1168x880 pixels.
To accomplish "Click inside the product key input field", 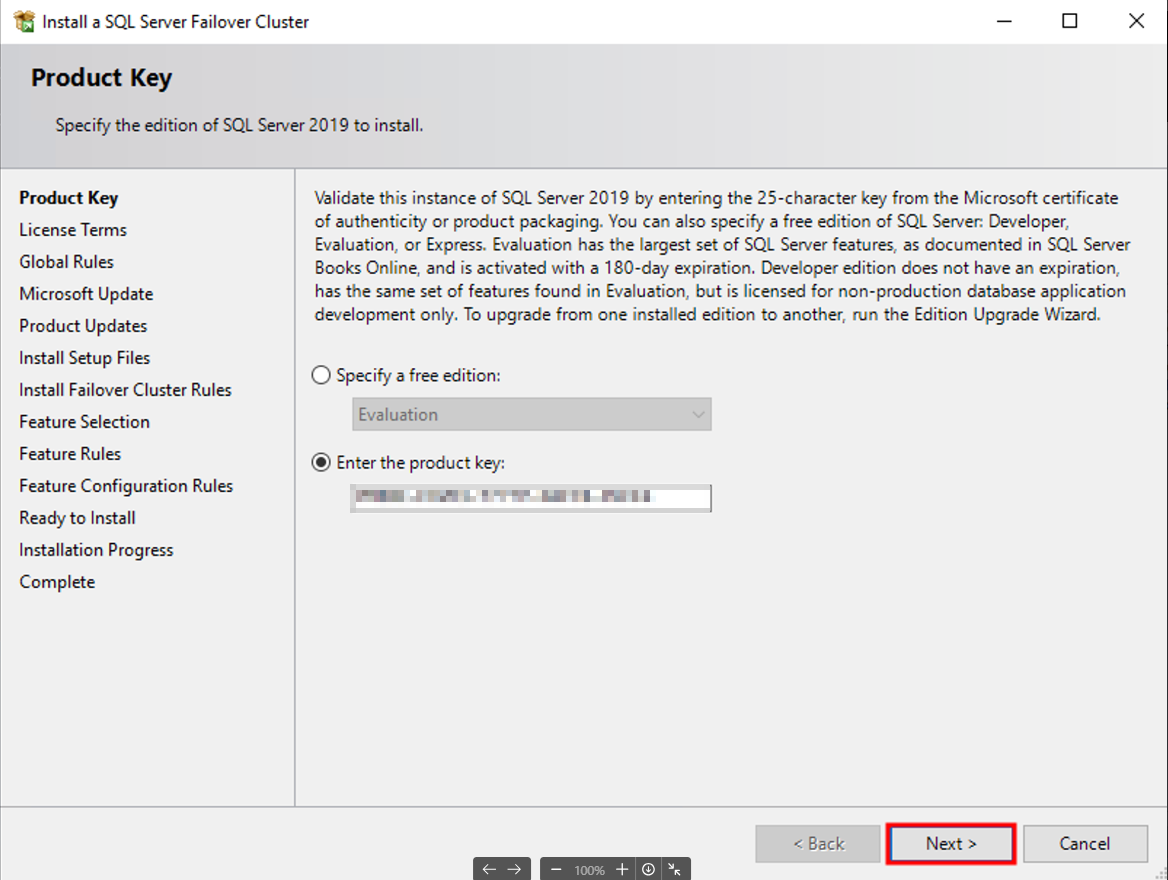I will (531, 498).
